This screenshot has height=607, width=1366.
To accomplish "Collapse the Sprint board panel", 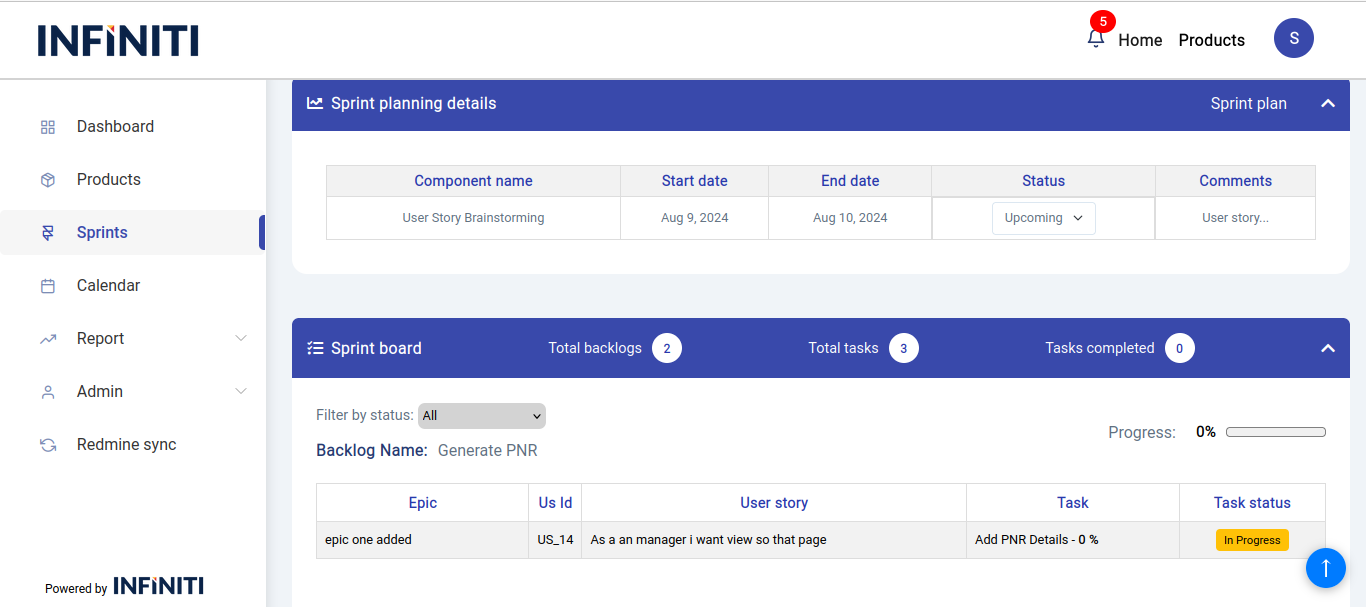I will [x=1327, y=348].
